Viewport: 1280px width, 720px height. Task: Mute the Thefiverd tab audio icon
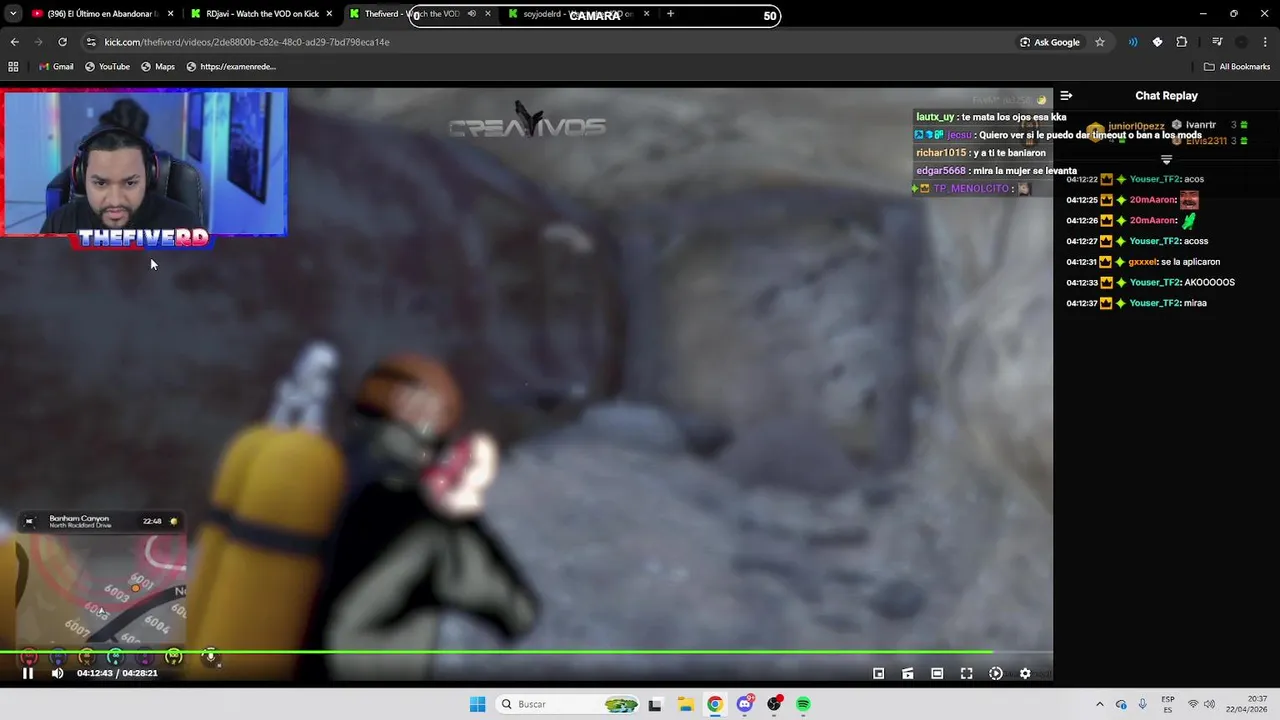(x=472, y=14)
